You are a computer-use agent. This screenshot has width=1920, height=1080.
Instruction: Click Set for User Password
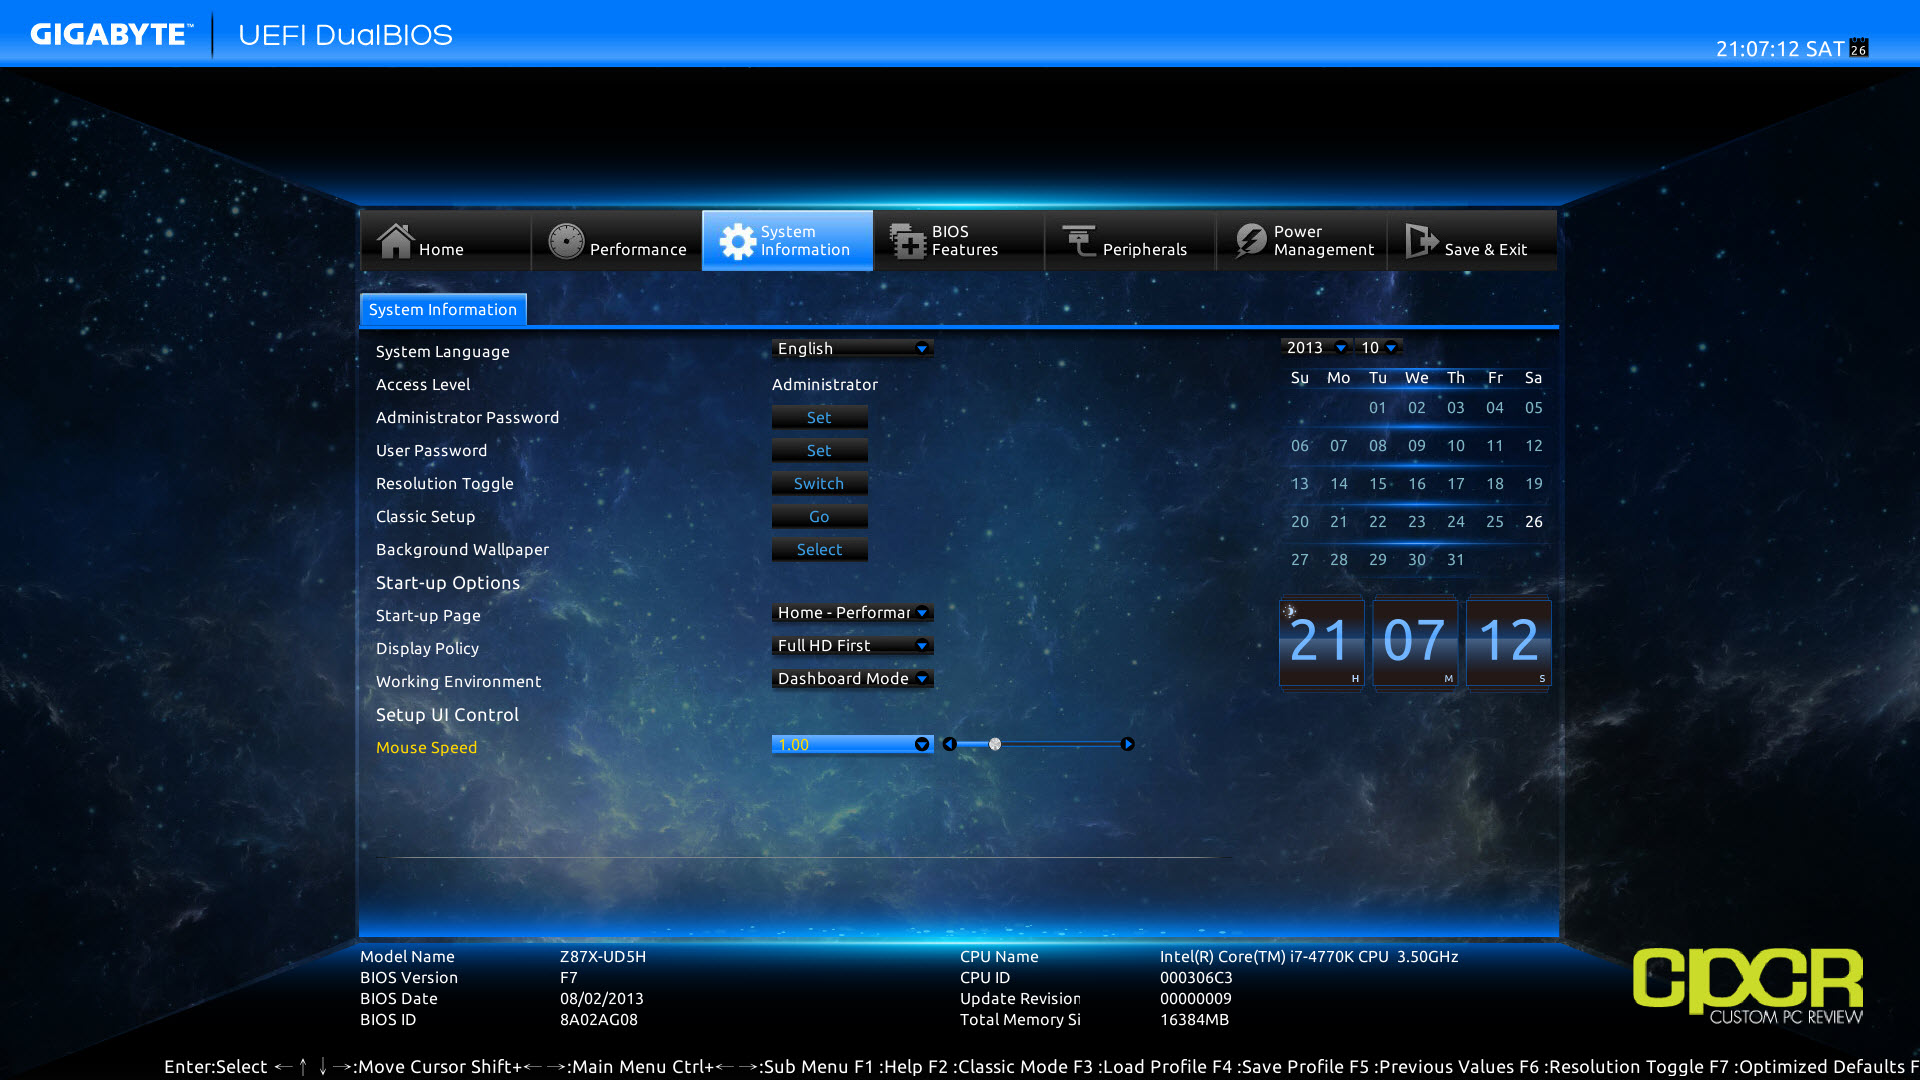click(819, 451)
